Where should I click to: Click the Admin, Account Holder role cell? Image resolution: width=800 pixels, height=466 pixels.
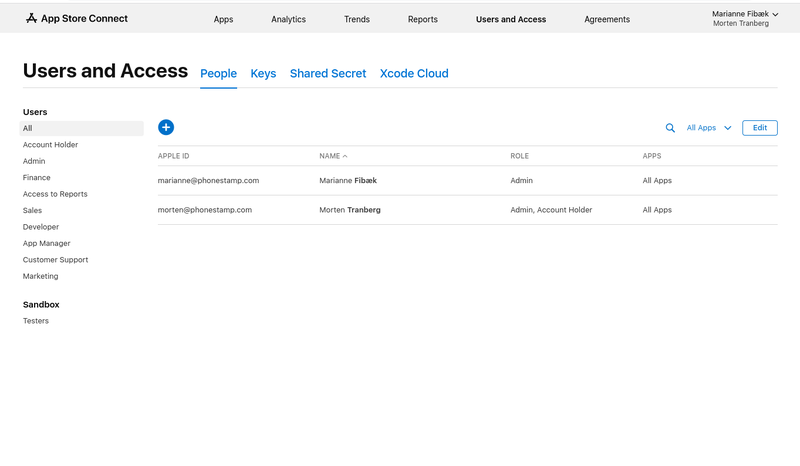(551, 210)
